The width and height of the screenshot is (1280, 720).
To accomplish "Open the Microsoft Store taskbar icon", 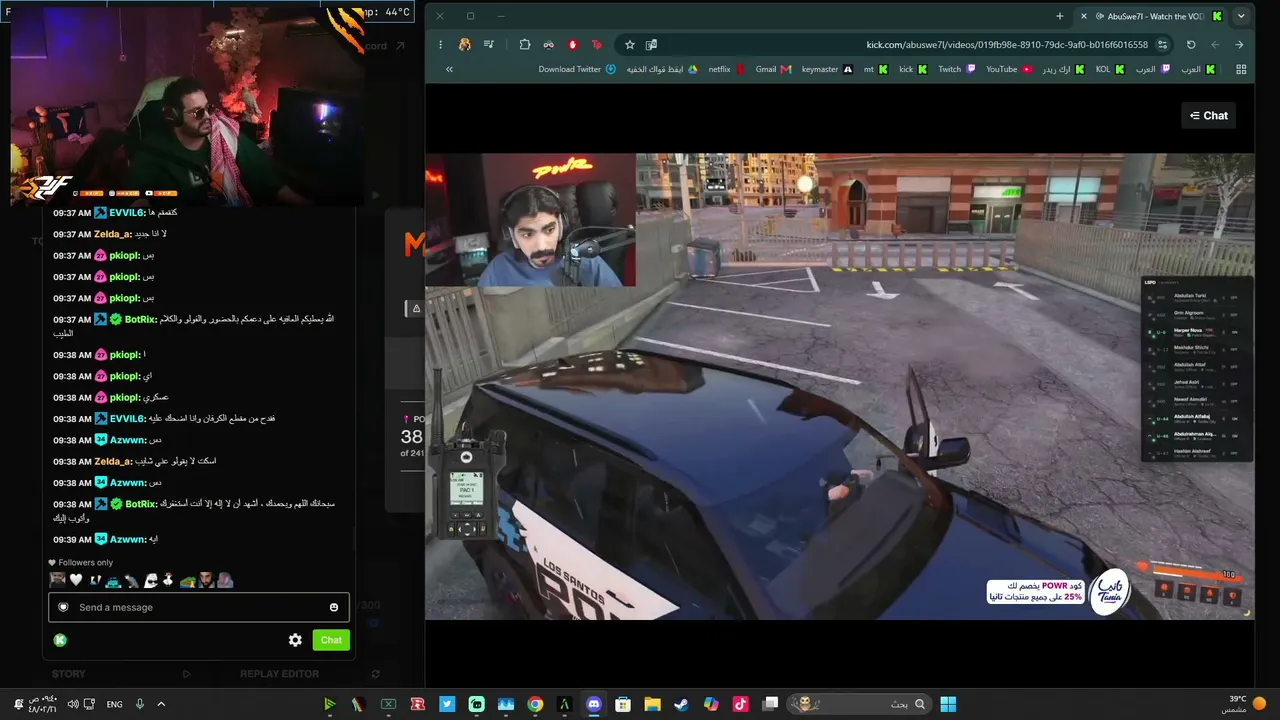I will point(623,704).
